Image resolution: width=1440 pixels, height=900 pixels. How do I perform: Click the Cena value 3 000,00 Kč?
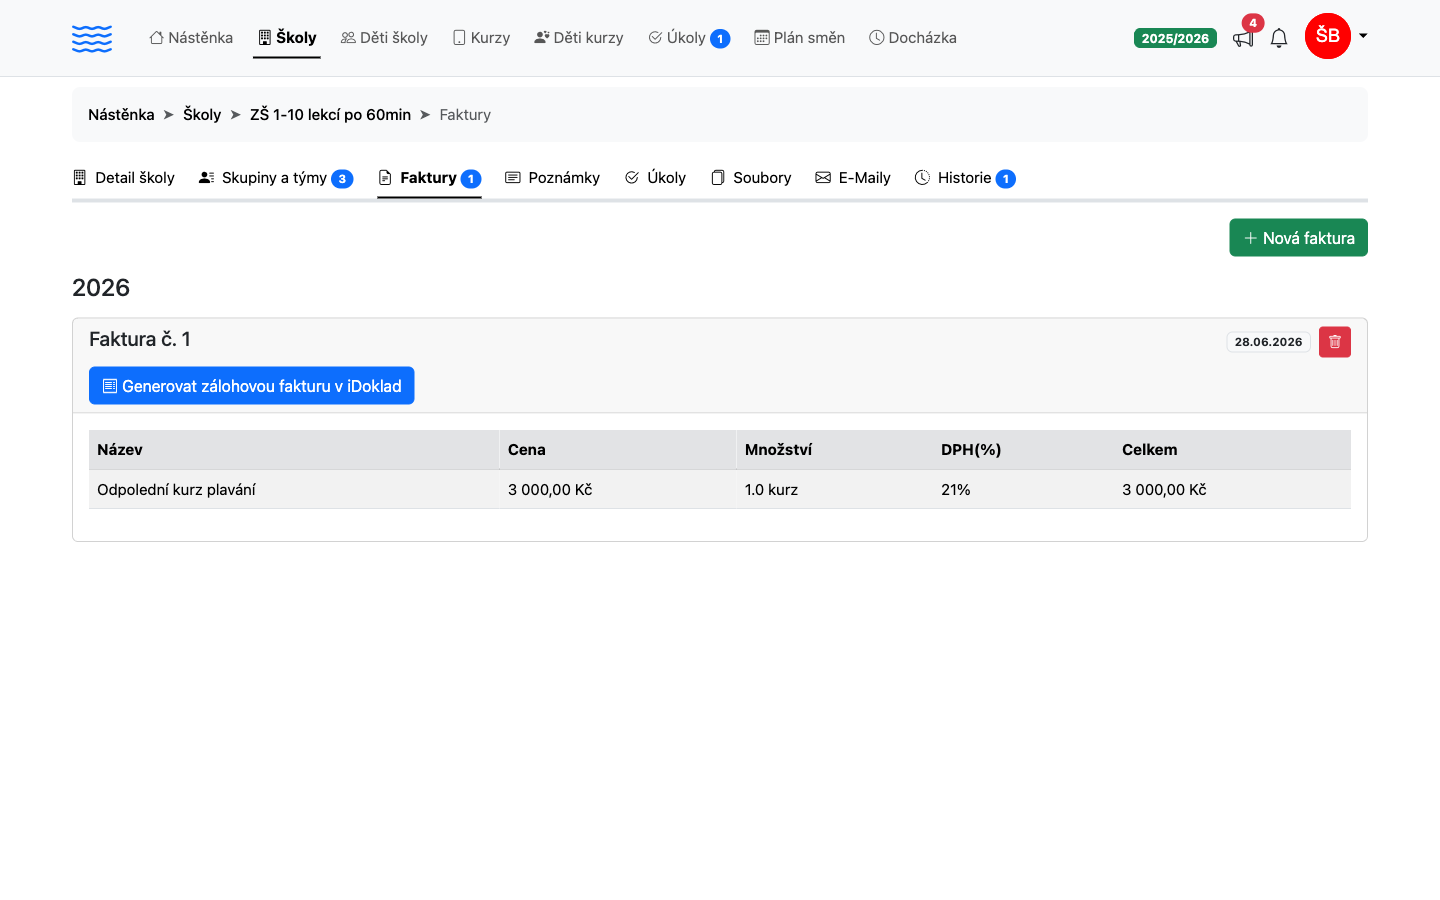click(x=550, y=490)
